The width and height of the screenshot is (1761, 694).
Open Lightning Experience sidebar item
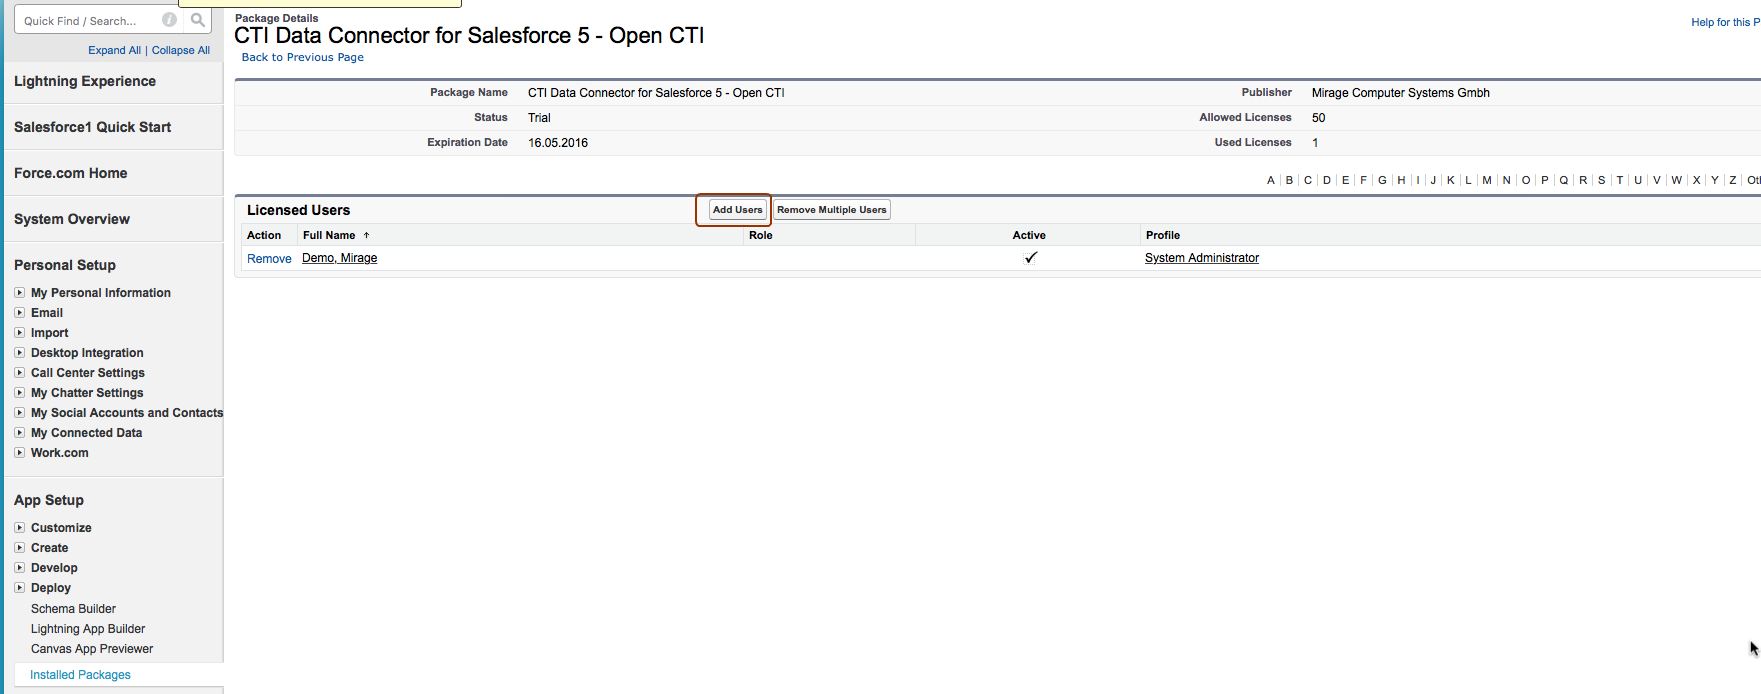85,81
